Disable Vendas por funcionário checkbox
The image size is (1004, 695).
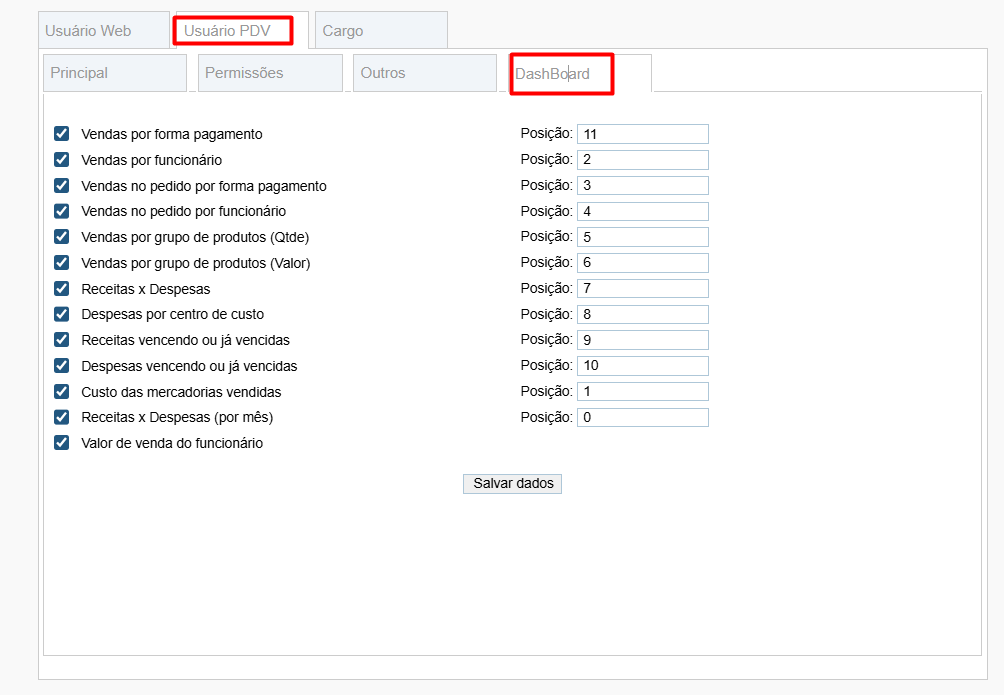pos(61,159)
